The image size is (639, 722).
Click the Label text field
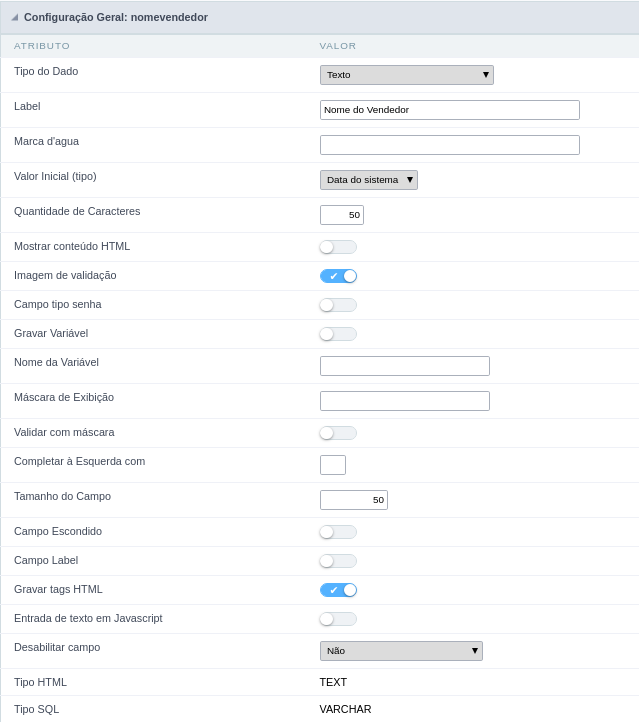coord(449,110)
